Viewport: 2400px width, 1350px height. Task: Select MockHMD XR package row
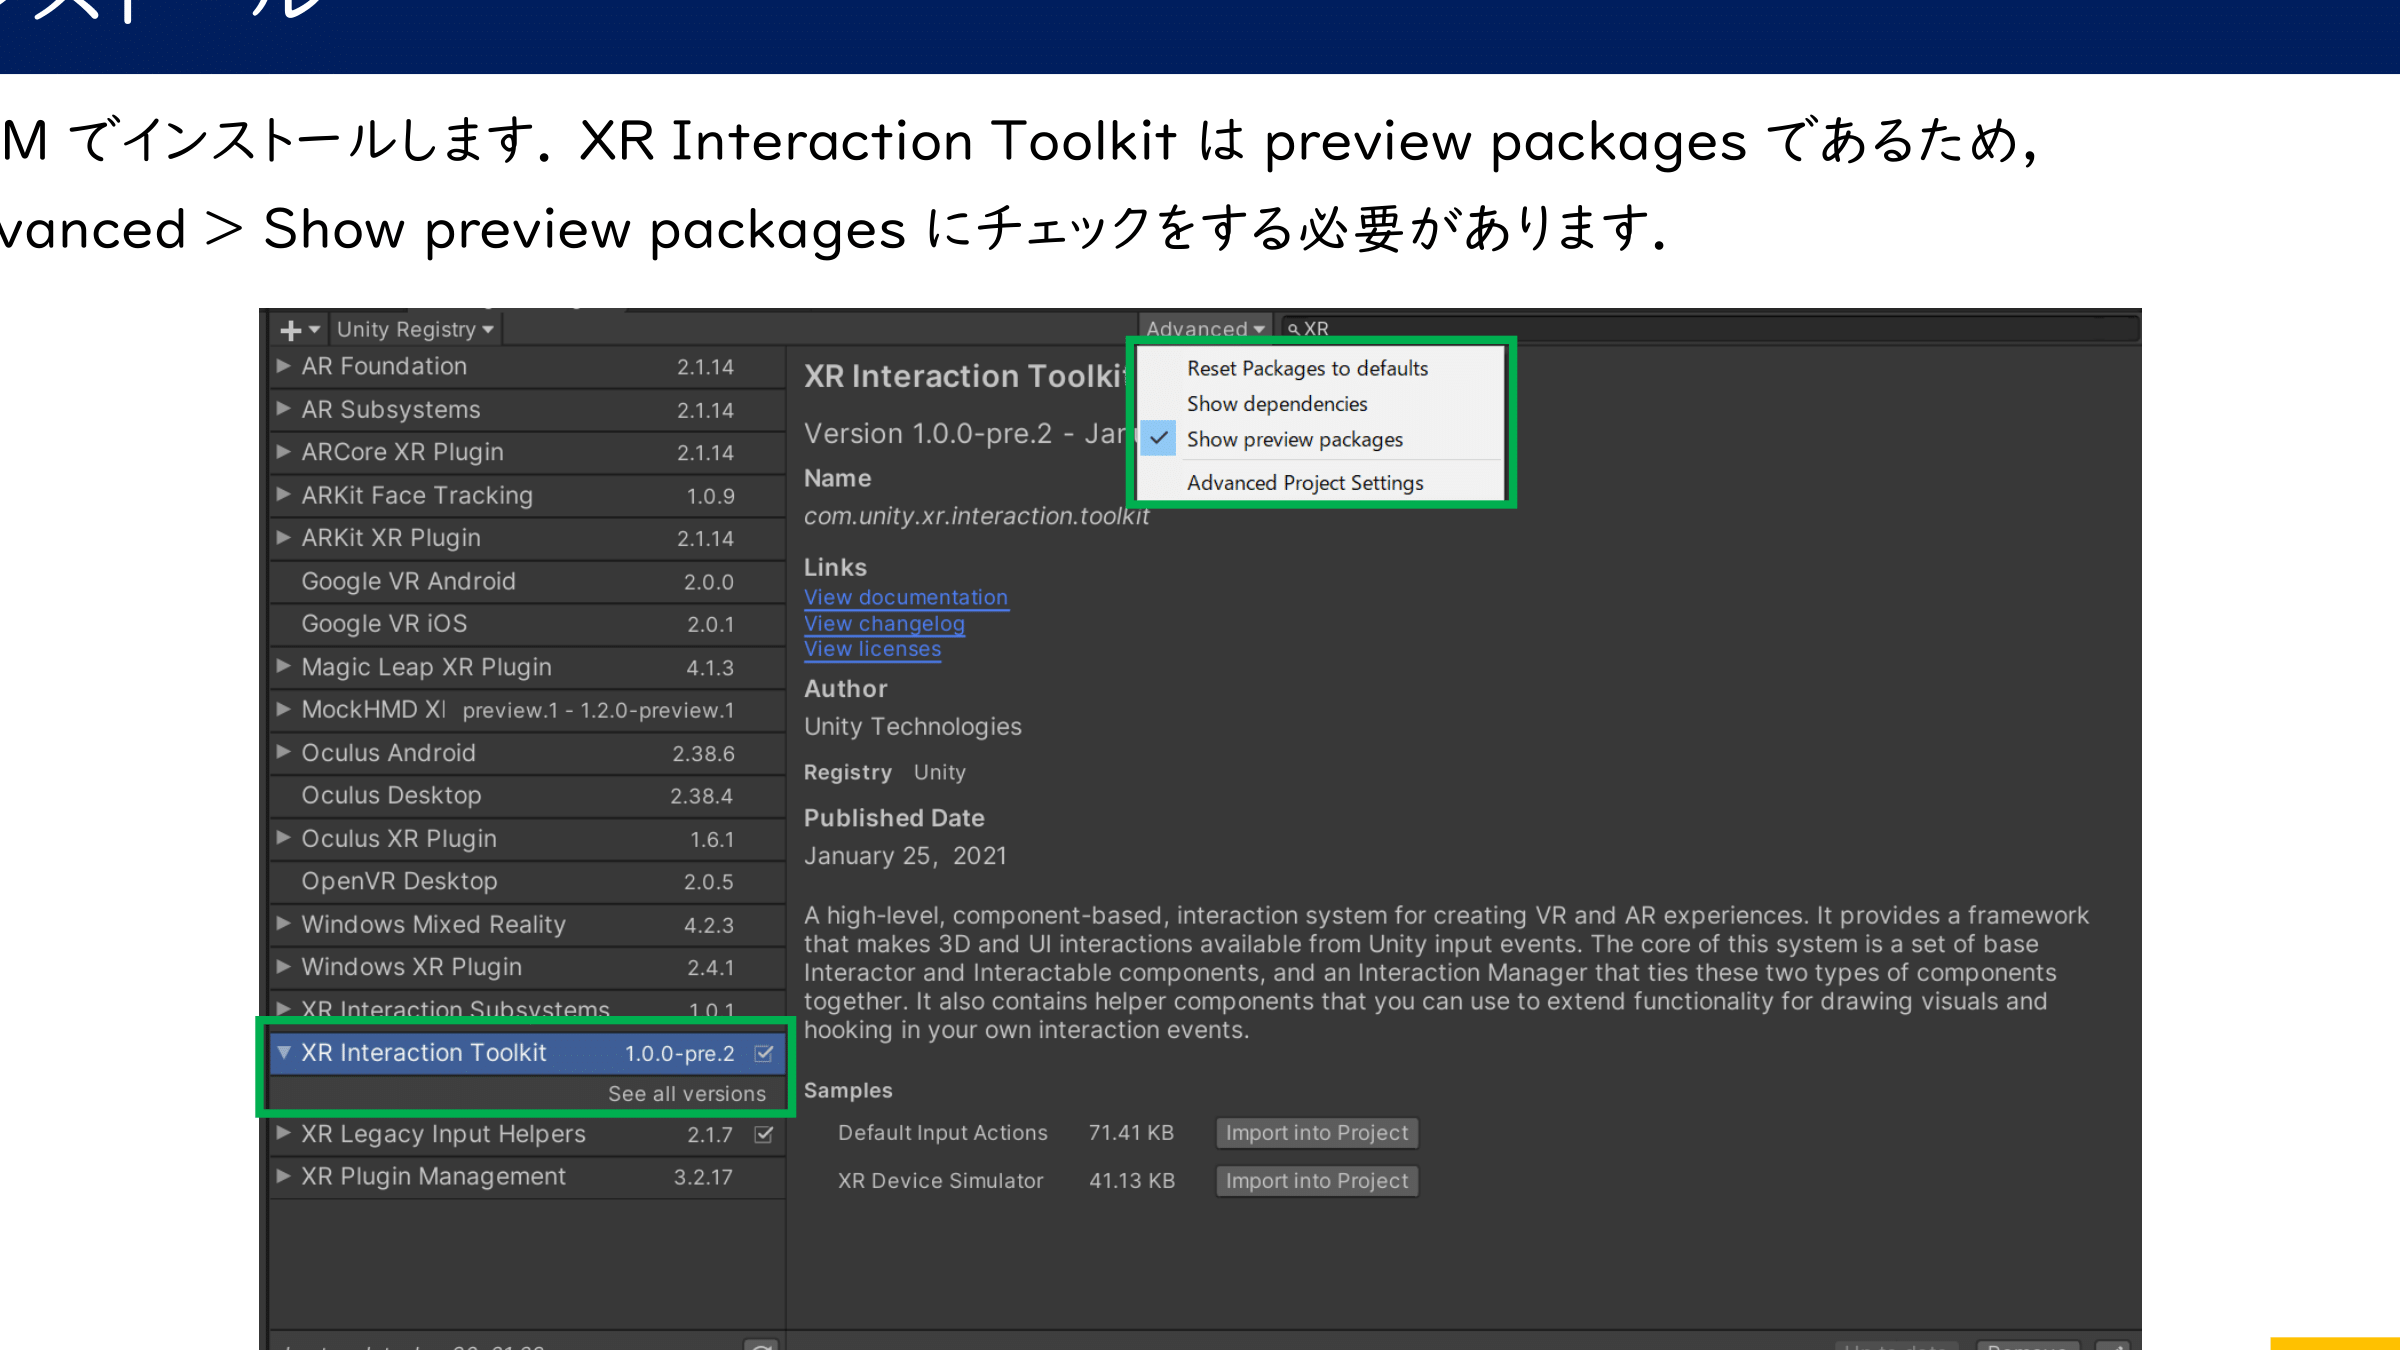point(527,710)
